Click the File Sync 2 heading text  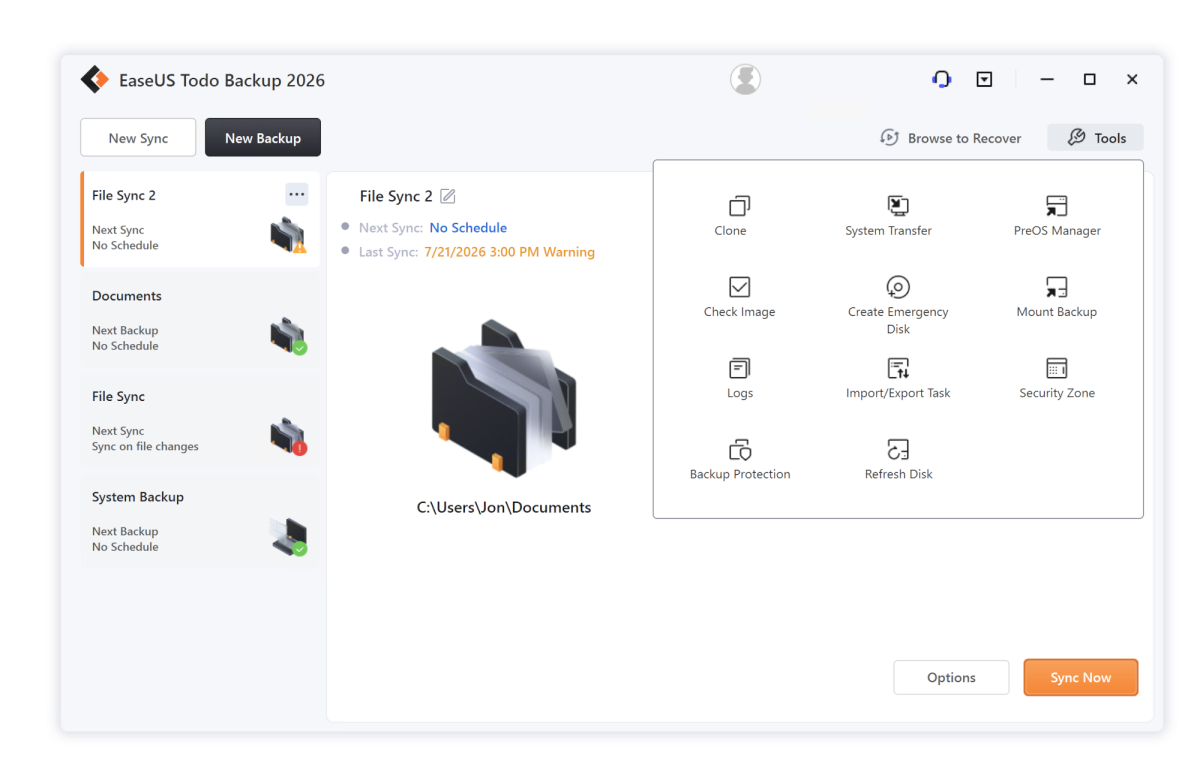click(x=396, y=196)
